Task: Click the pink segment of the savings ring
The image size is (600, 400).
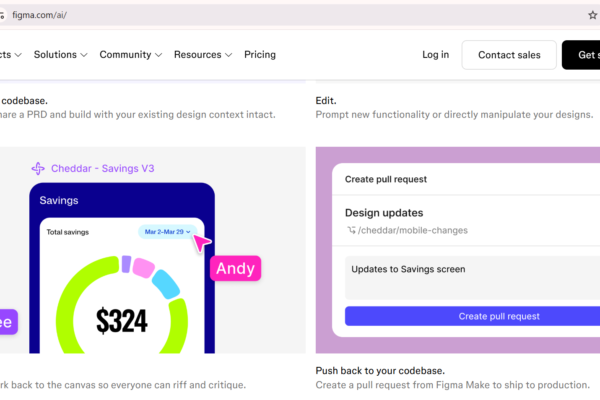Action: click(x=143, y=268)
